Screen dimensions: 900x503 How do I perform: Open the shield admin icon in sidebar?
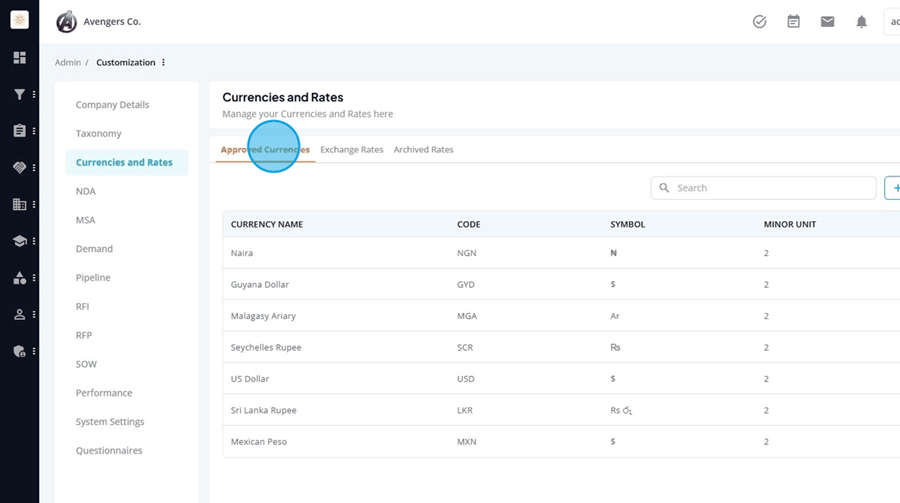20,351
